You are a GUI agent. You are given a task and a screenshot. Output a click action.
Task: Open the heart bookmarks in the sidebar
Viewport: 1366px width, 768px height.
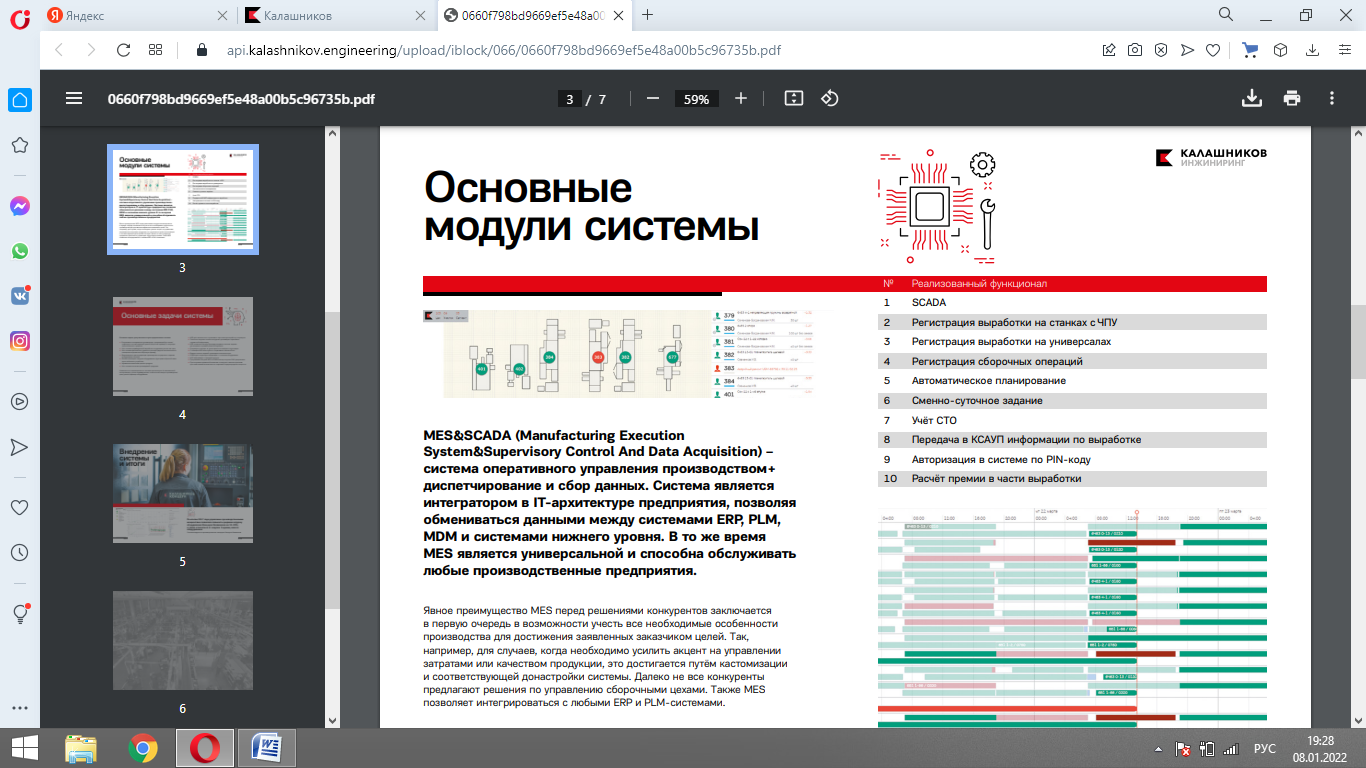pyautogui.click(x=20, y=507)
